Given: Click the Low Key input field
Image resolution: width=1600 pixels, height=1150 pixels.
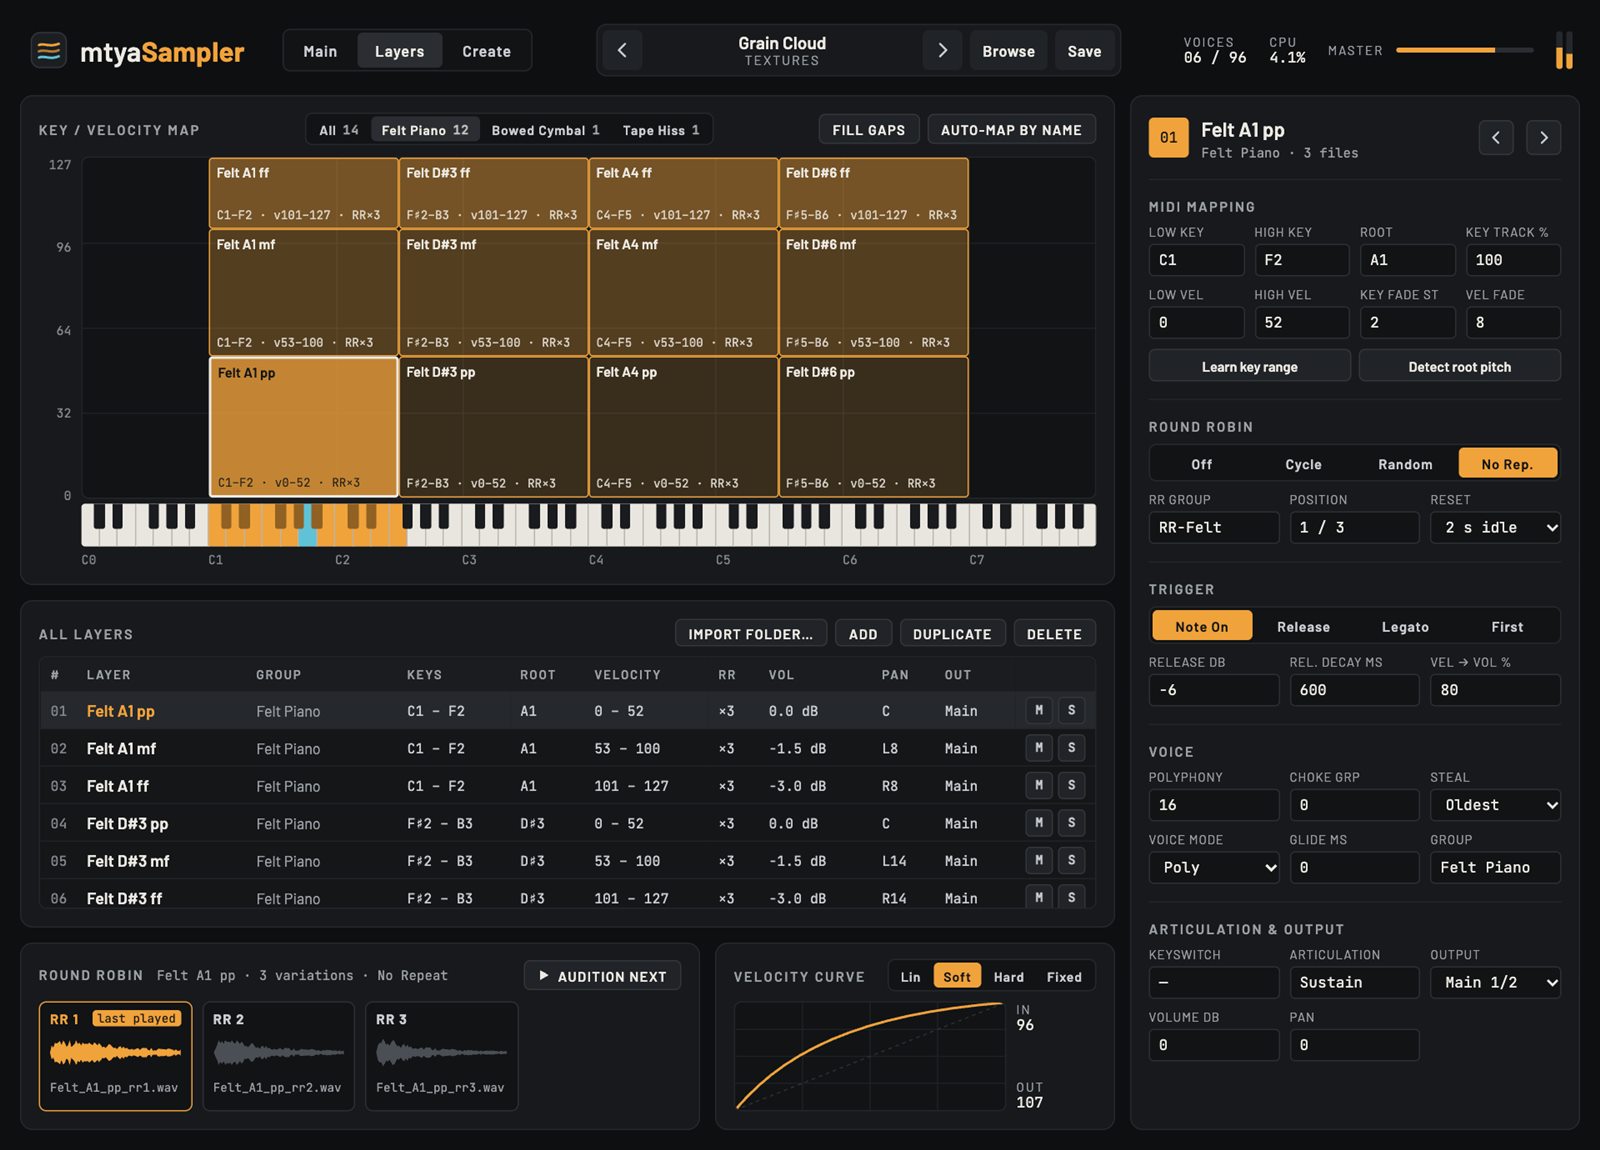Looking at the screenshot, I should tap(1196, 260).
